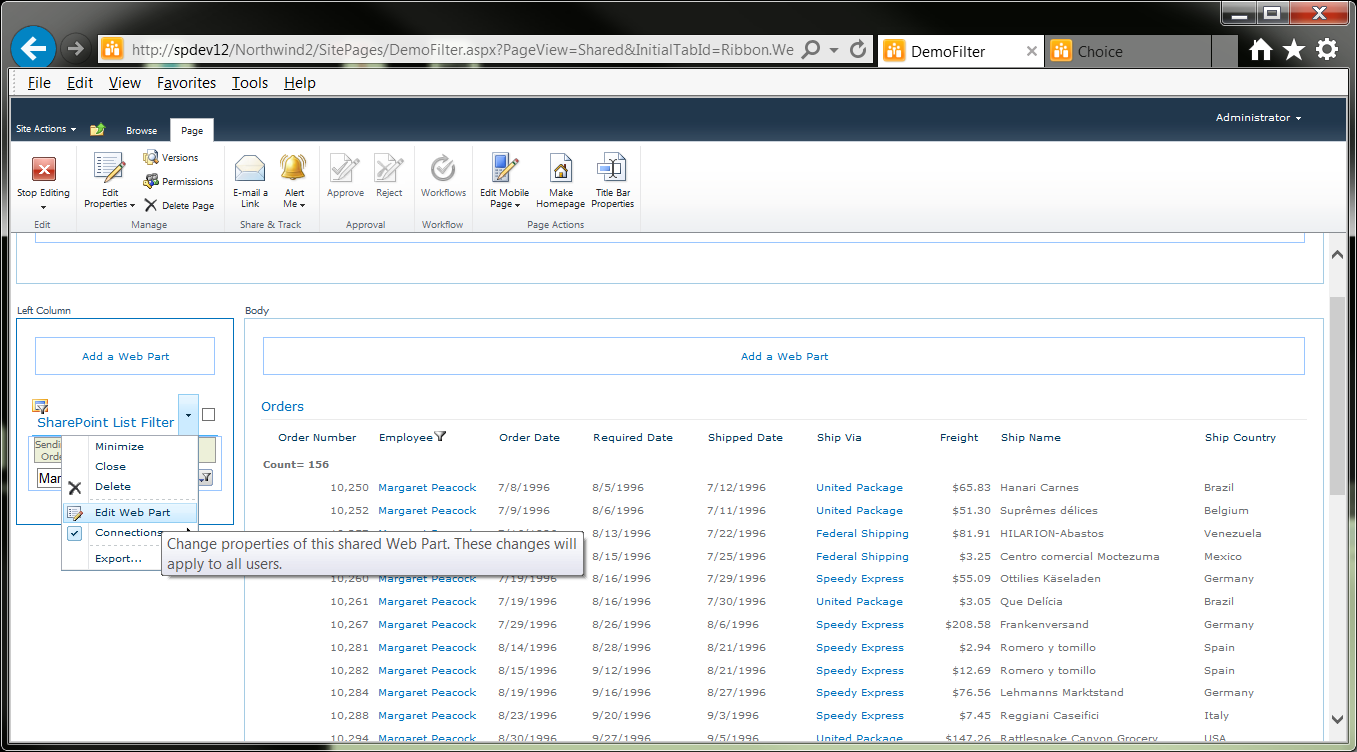Click Add a Web Part in Left Column
Screen dimensions: 1357x752
click(x=125, y=356)
